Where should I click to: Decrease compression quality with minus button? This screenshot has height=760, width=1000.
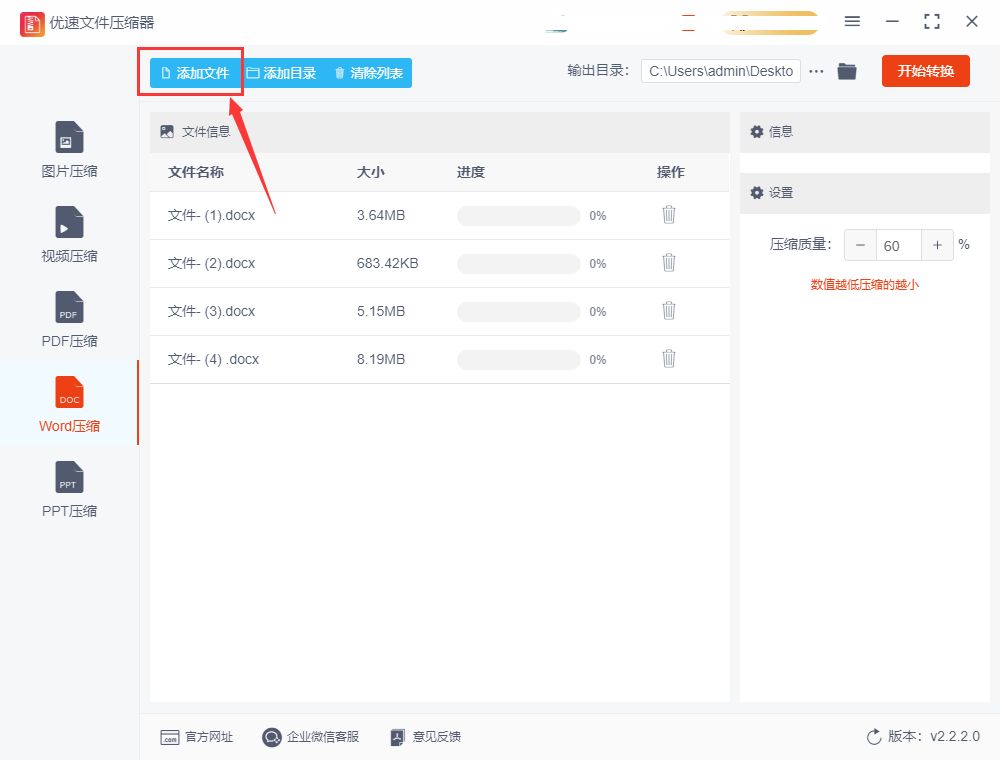[860, 245]
